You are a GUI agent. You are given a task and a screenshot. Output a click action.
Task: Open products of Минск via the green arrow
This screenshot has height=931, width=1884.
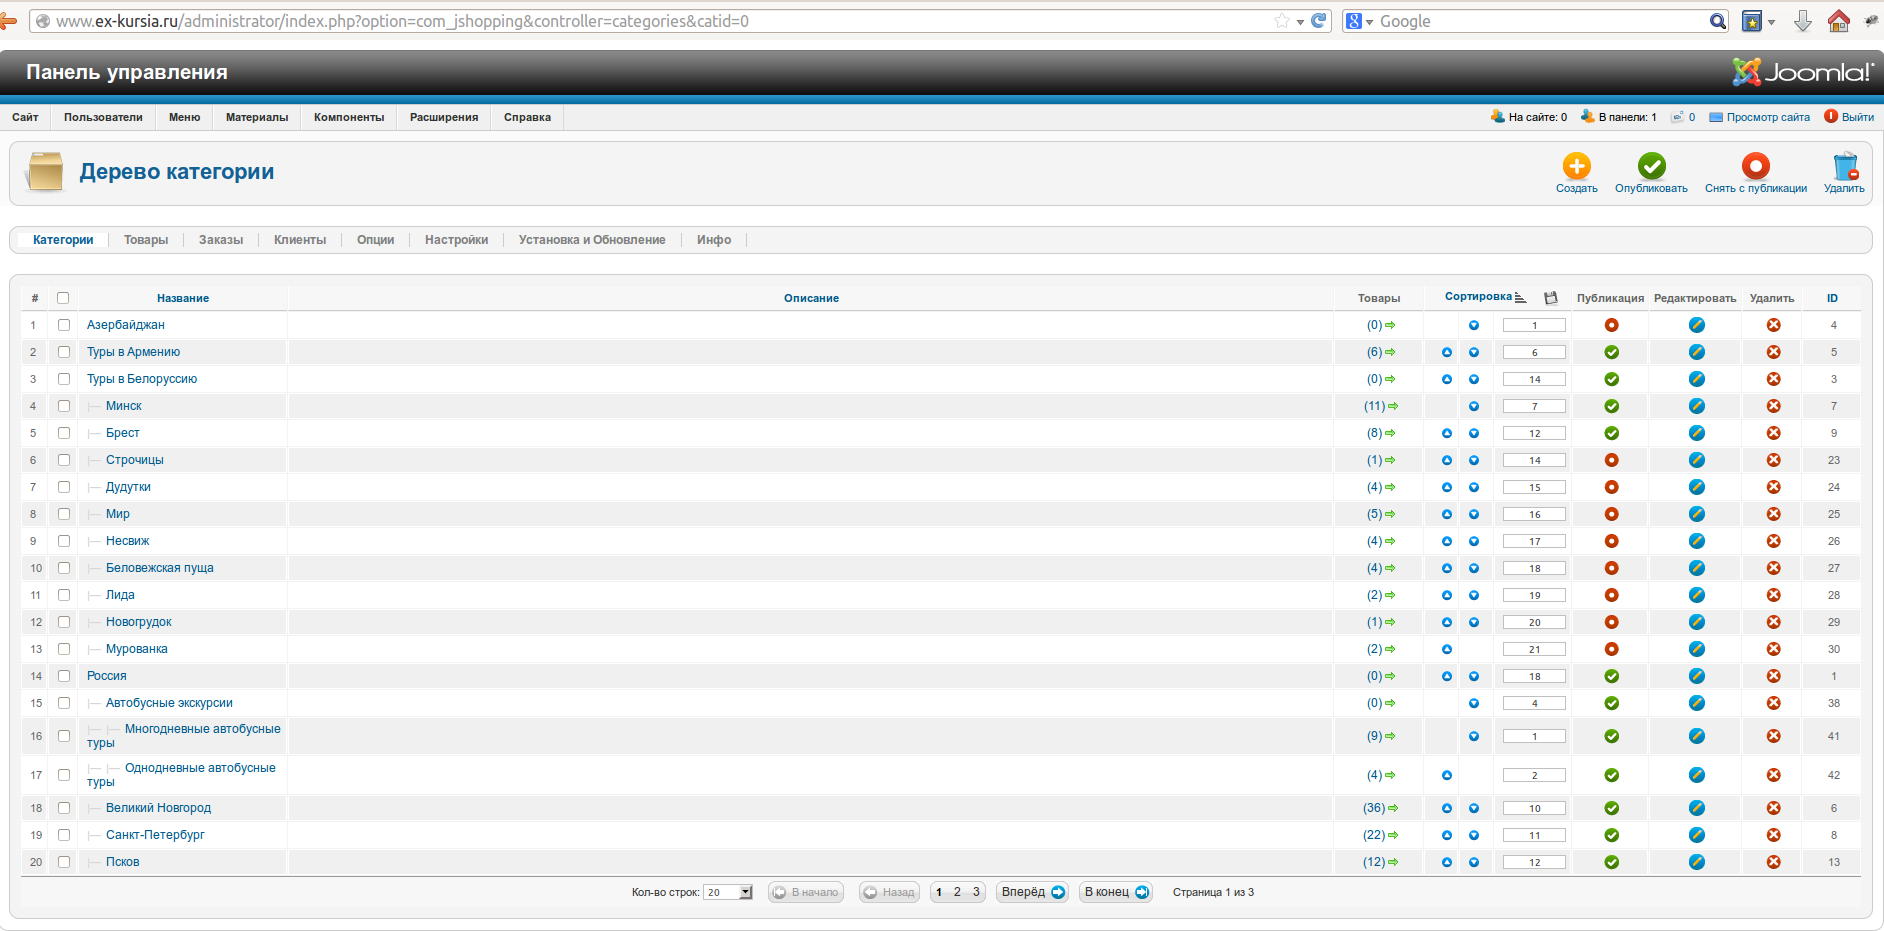click(x=1393, y=406)
